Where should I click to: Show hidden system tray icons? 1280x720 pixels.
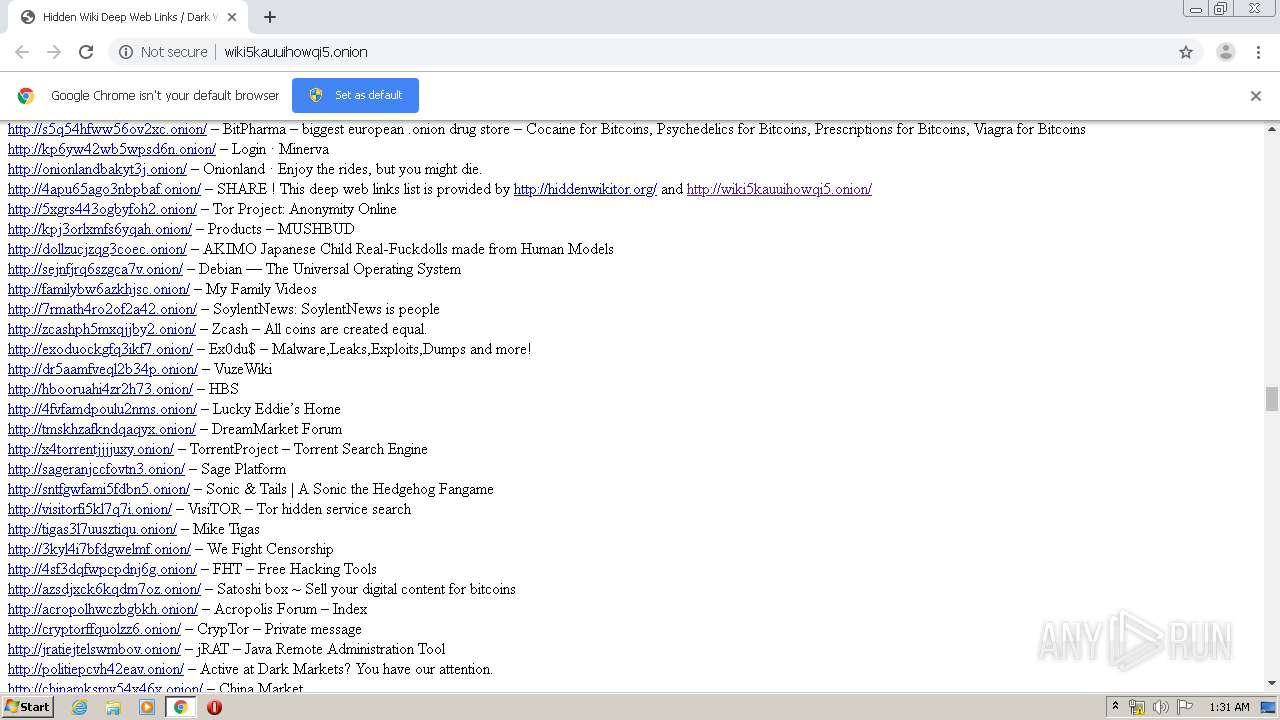pyautogui.click(x=1116, y=707)
